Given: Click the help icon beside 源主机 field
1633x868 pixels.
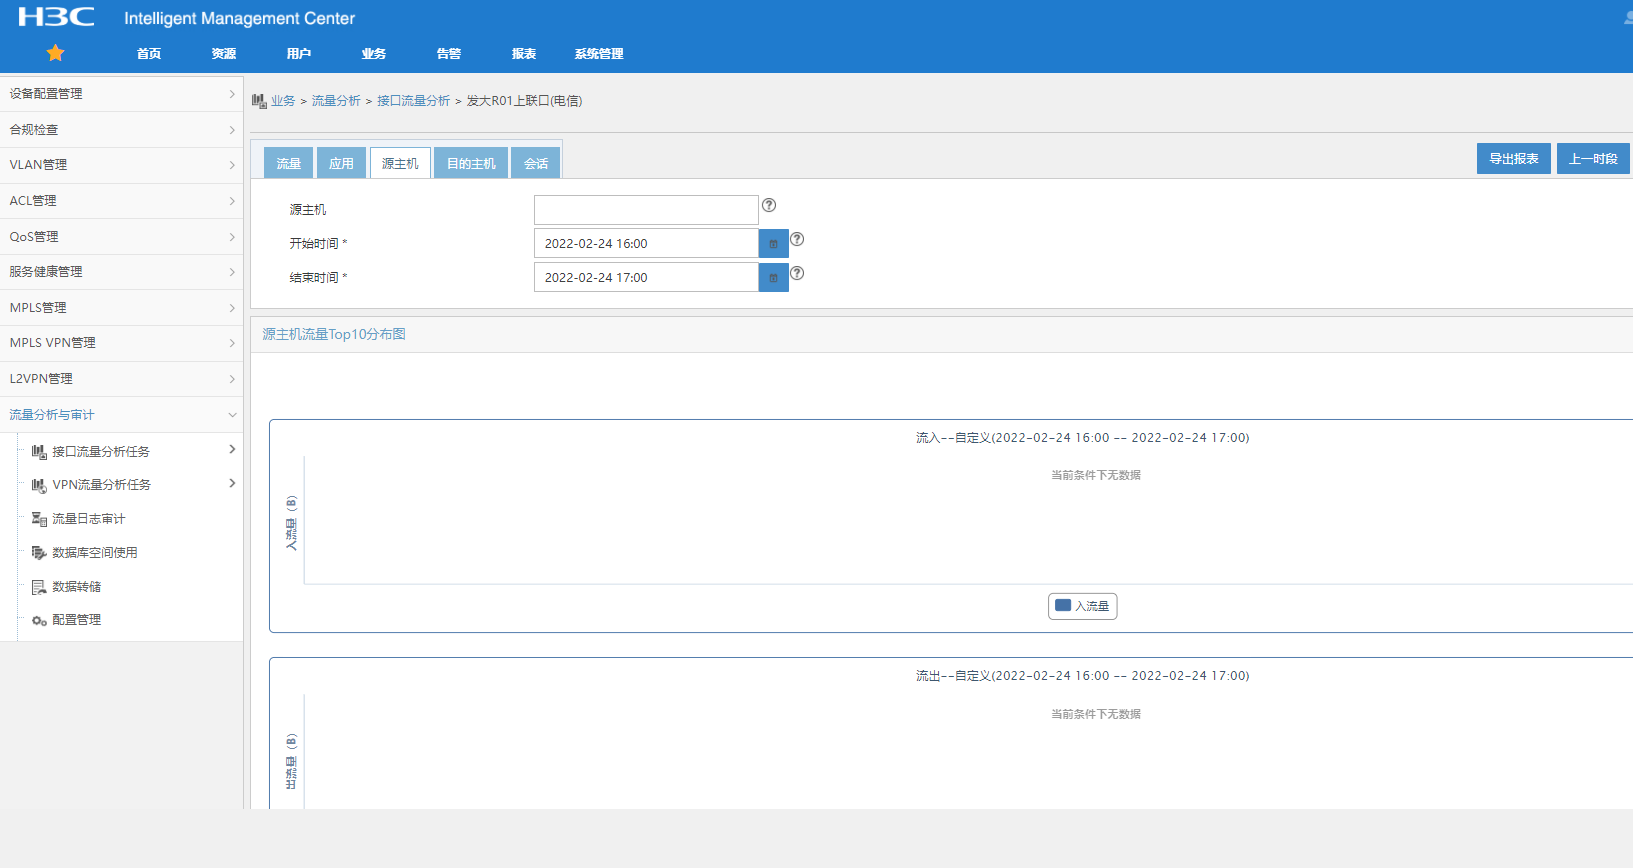Looking at the screenshot, I should click(769, 205).
